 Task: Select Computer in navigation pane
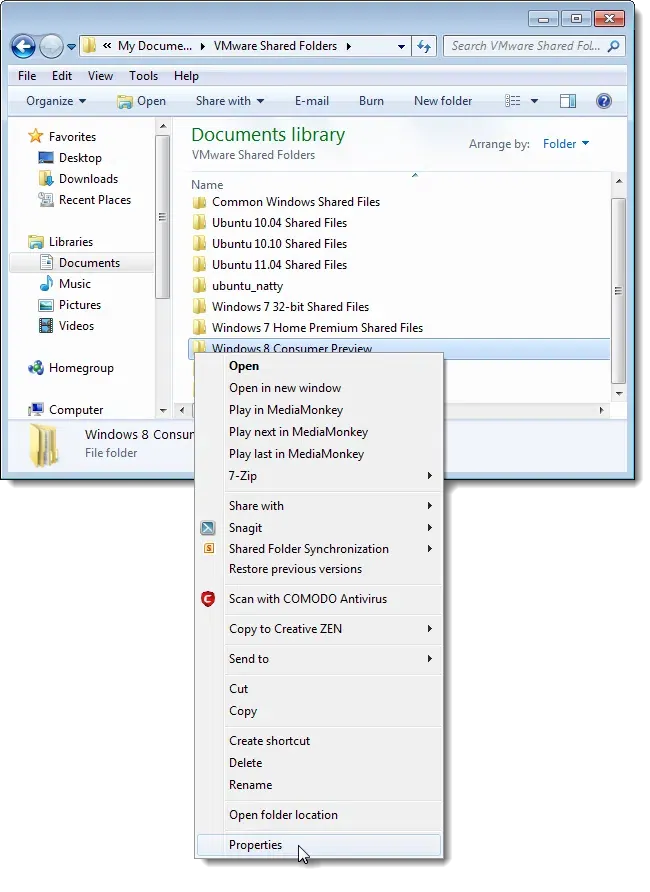76,410
